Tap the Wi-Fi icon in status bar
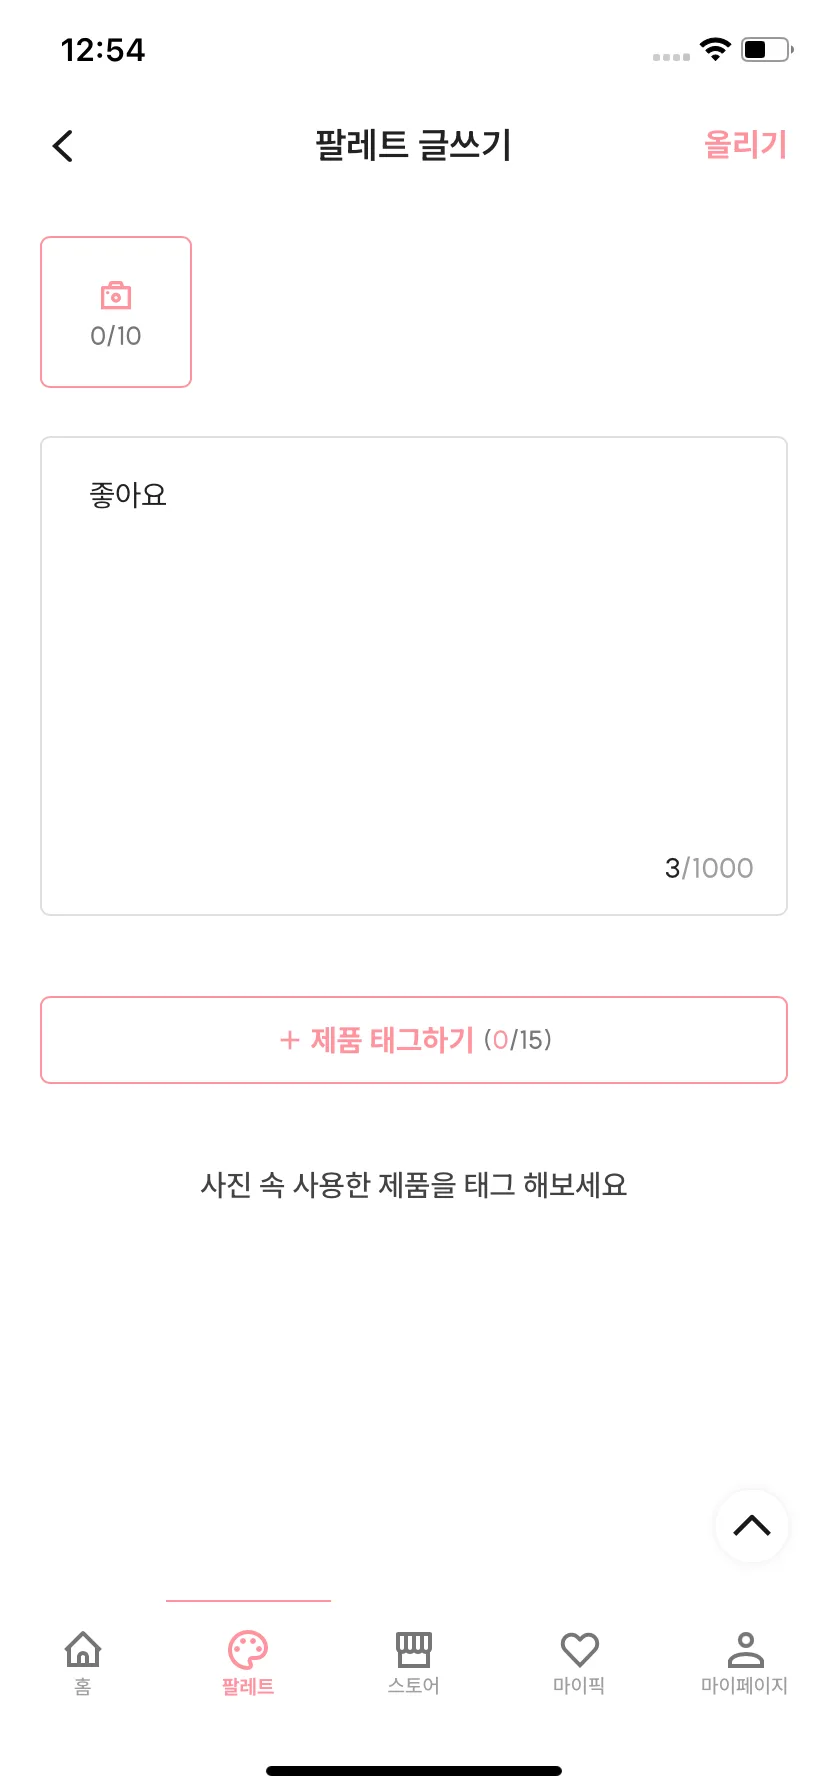The width and height of the screenshot is (828, 1792). (x=716, y=49)
